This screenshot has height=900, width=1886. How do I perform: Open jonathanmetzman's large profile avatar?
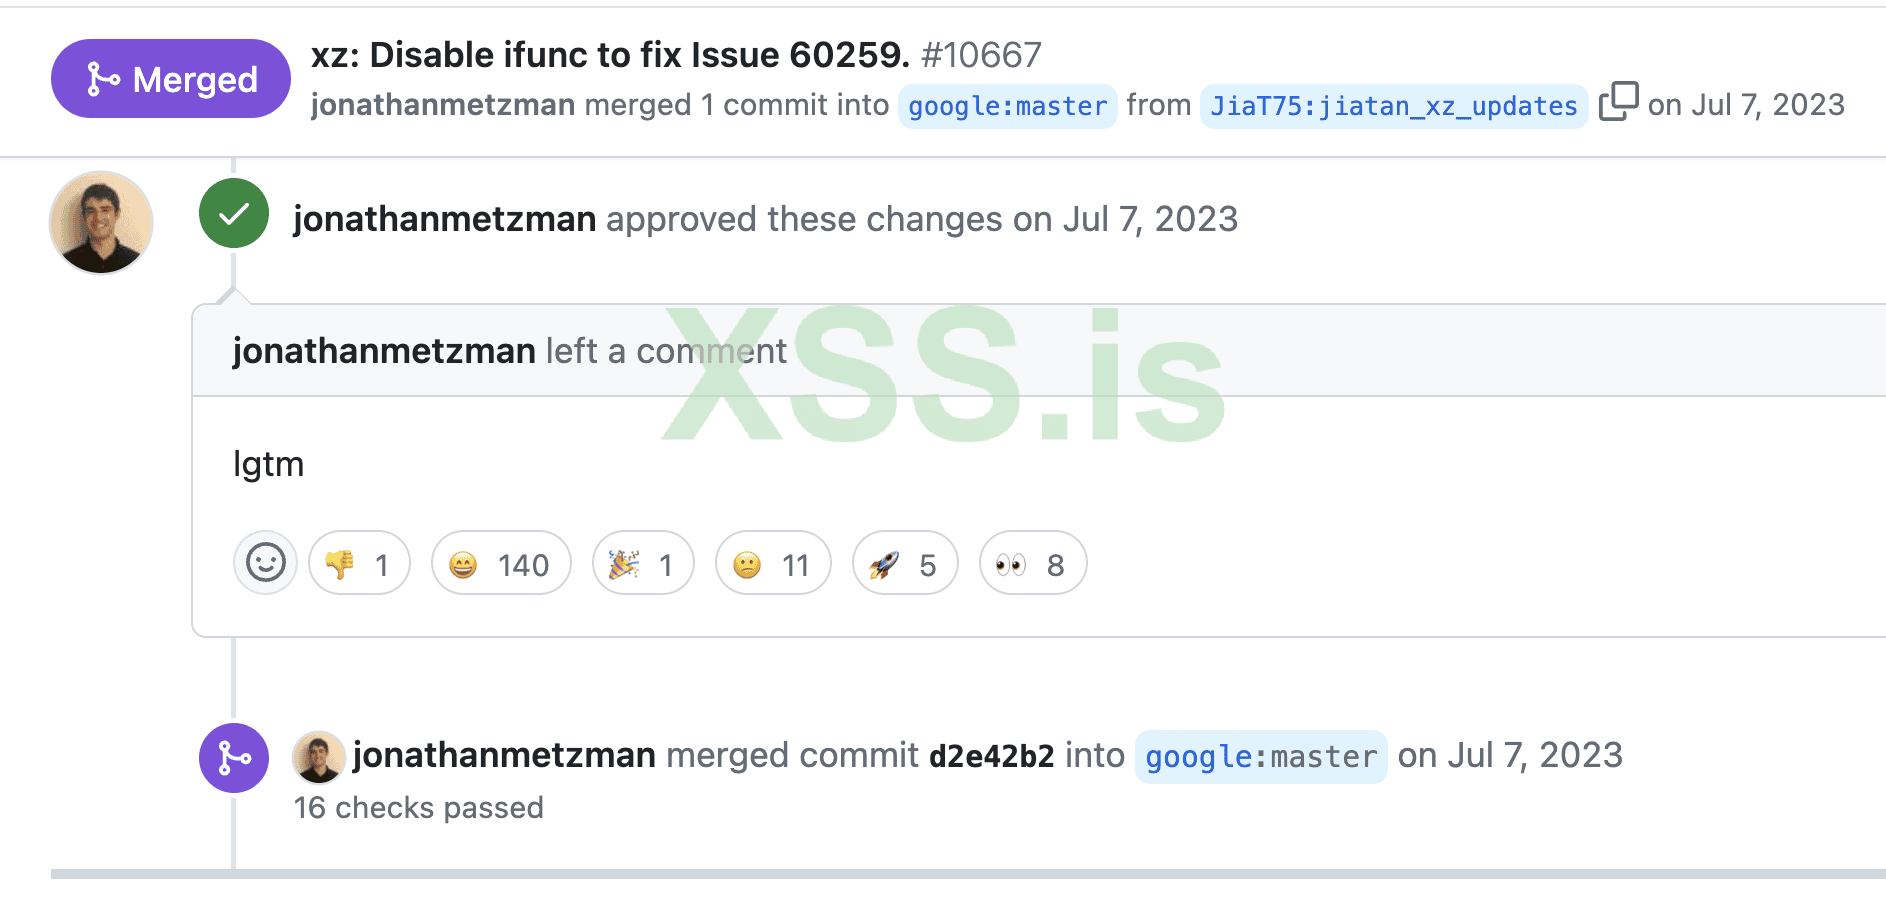(101, 222)
